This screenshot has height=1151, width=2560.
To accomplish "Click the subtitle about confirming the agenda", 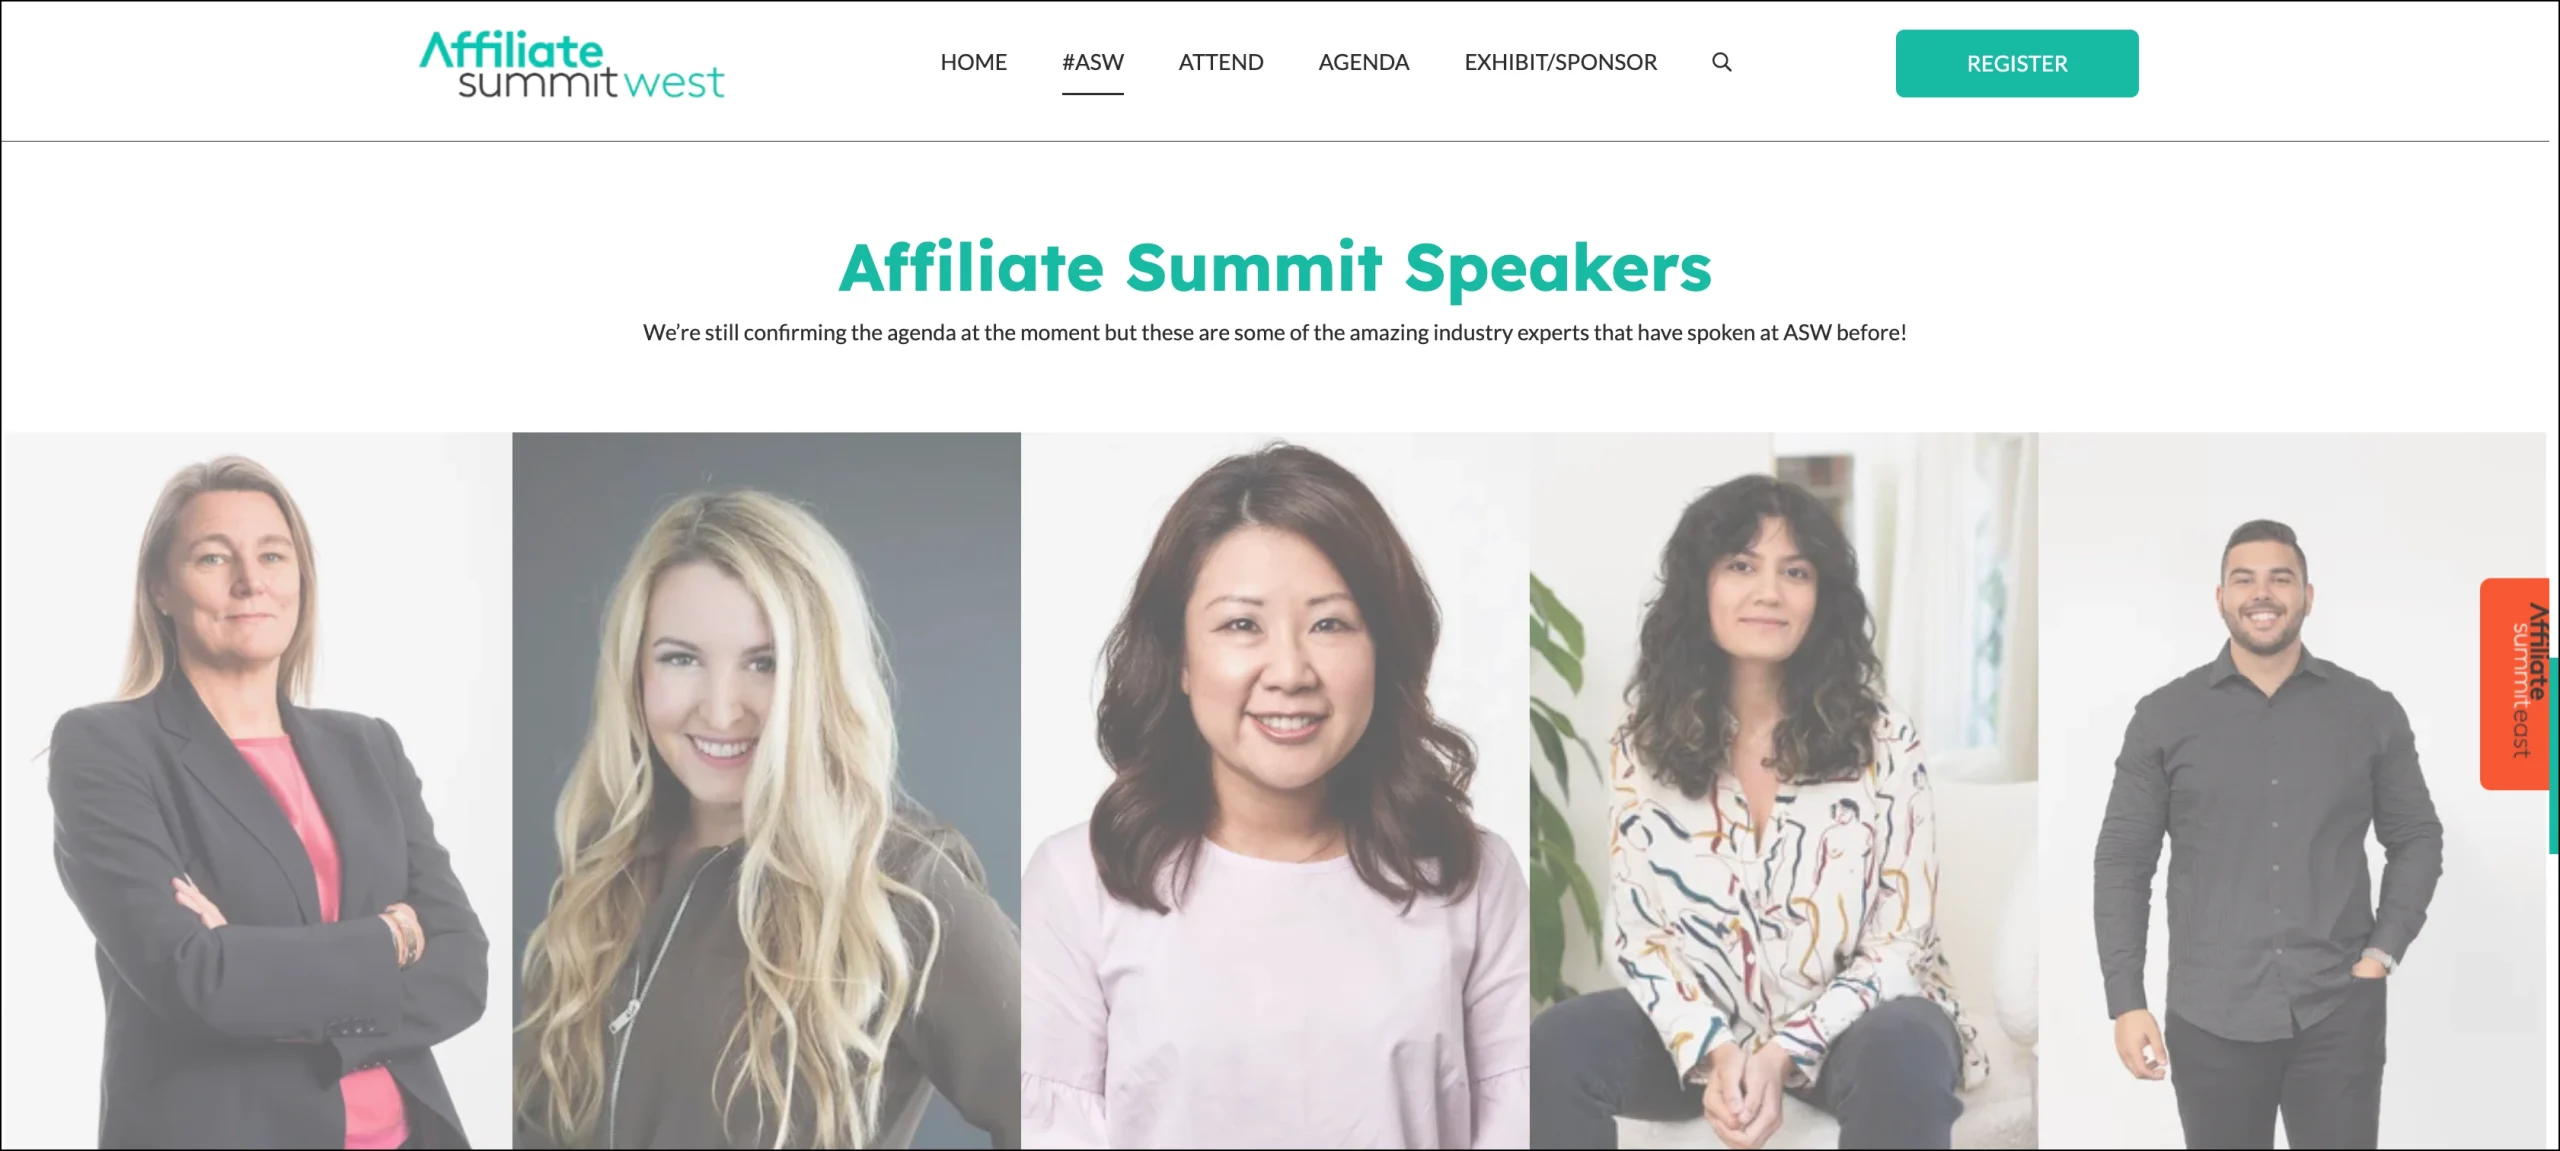I will click(1275, 333).
